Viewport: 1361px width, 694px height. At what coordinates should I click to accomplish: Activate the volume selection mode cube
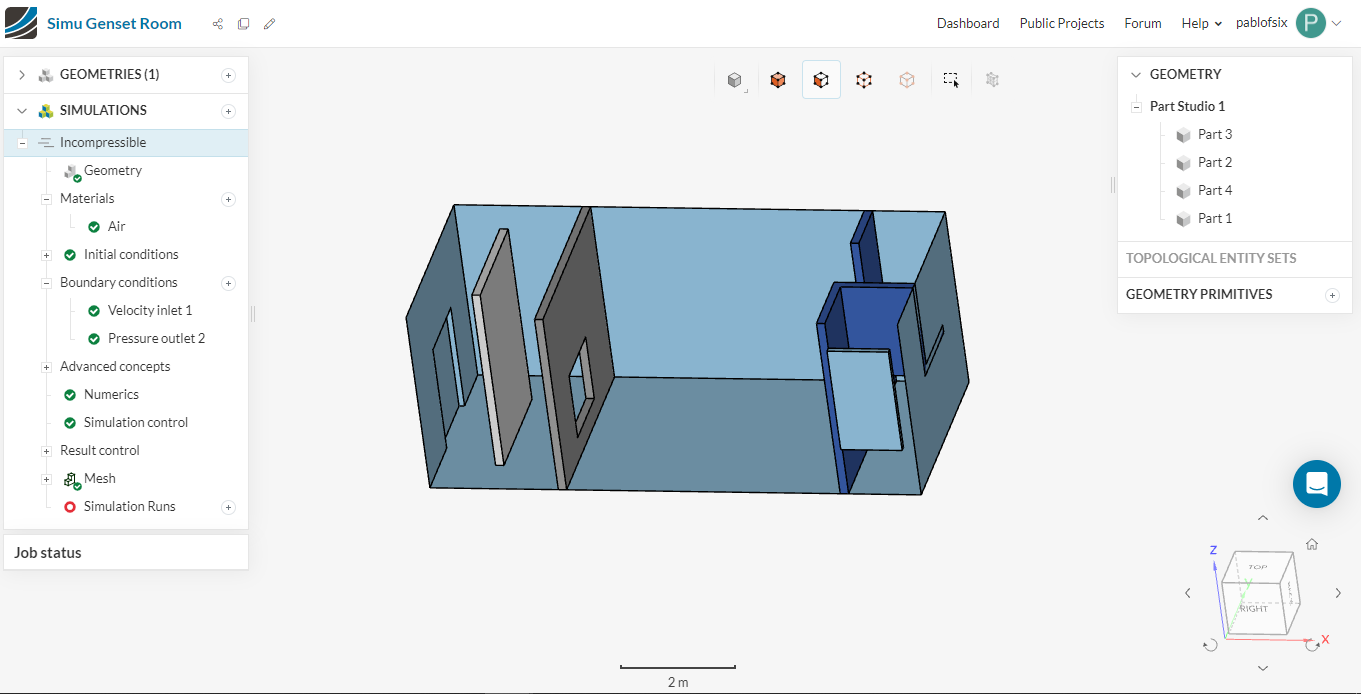(778, 80)
